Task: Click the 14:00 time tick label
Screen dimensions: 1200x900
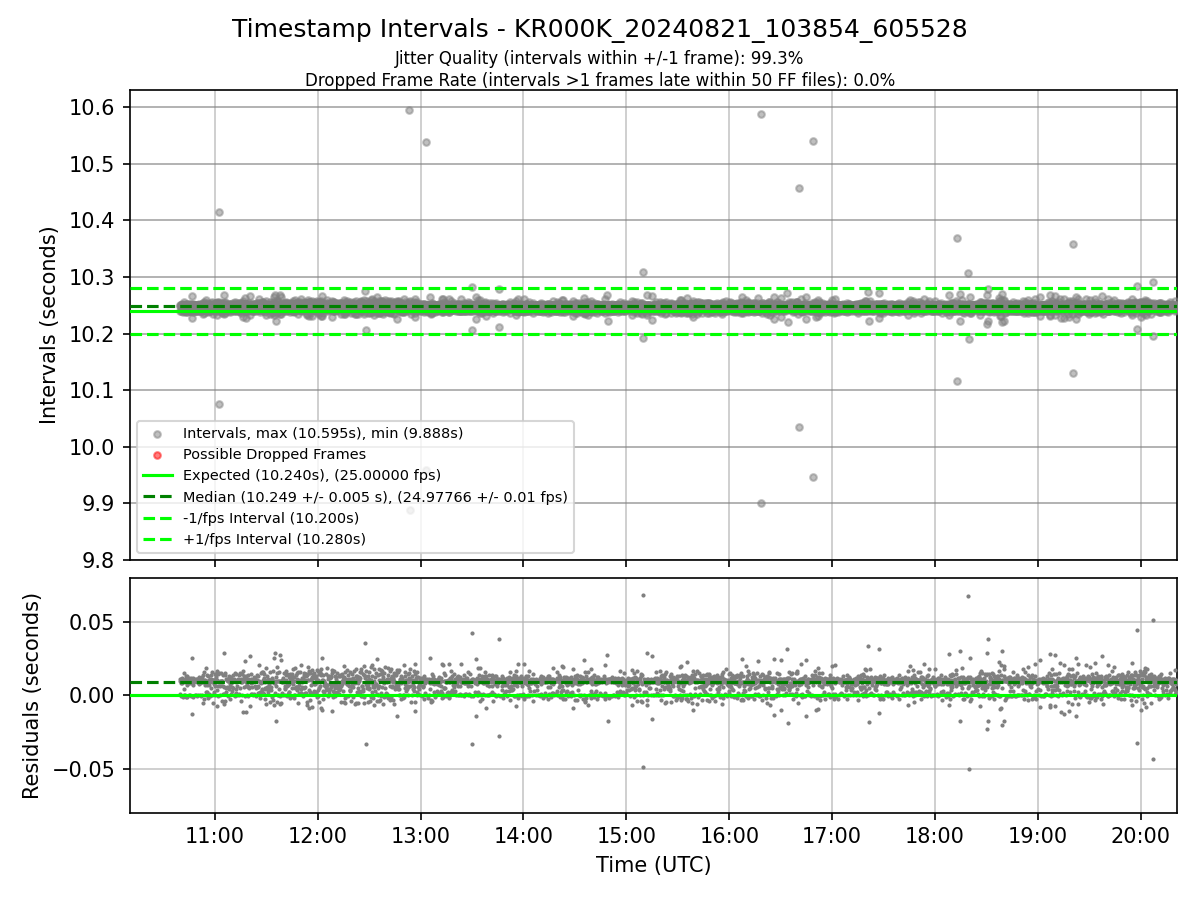Action: (x=523, y=835)
